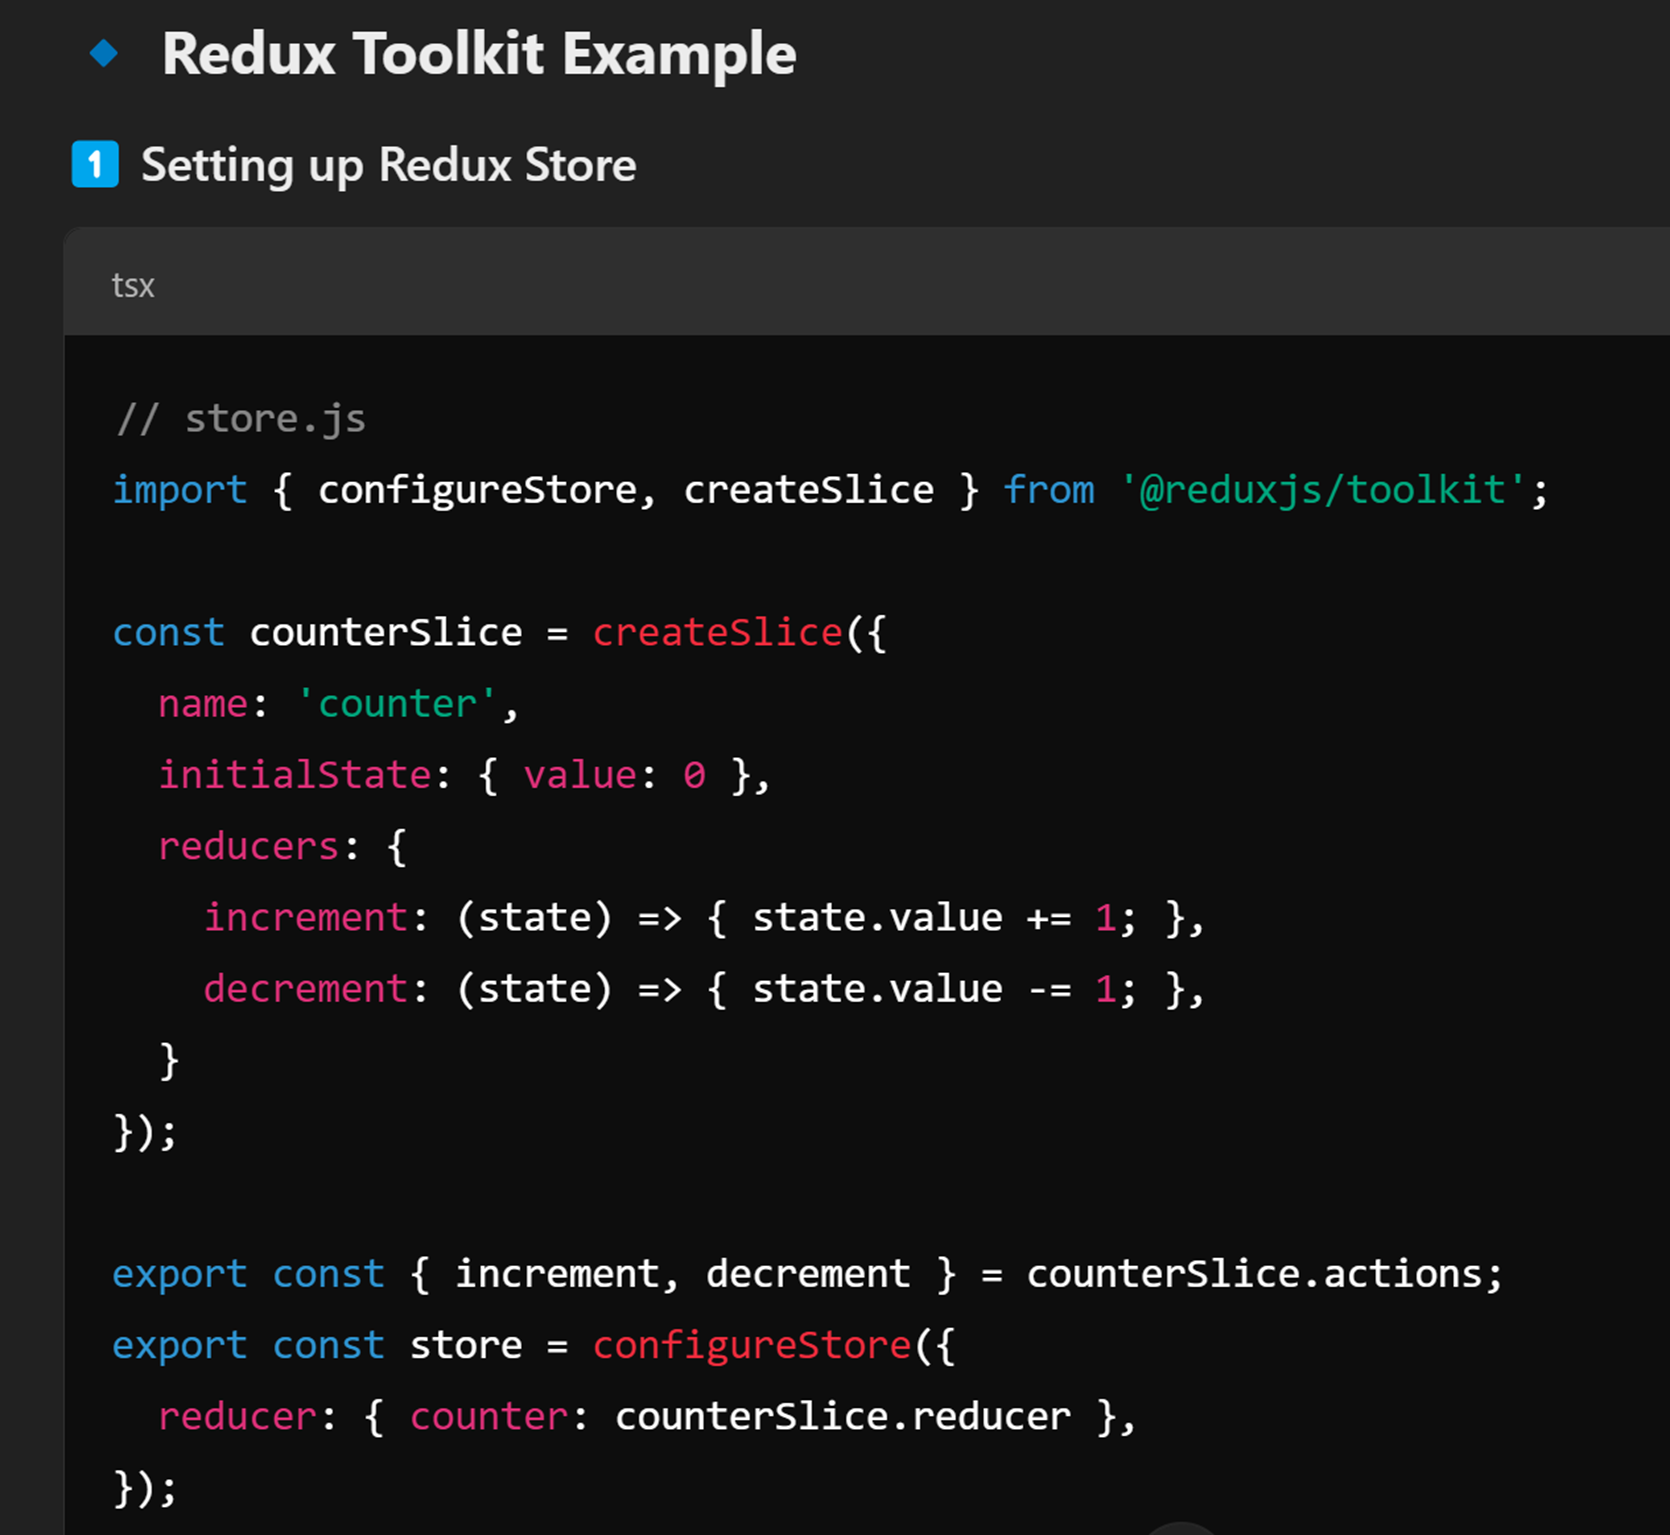Image resolution: width=1670 pixels, height=1535 pixels.
Task: Click the red 'createSlice' function call
Action: [718, 633]
